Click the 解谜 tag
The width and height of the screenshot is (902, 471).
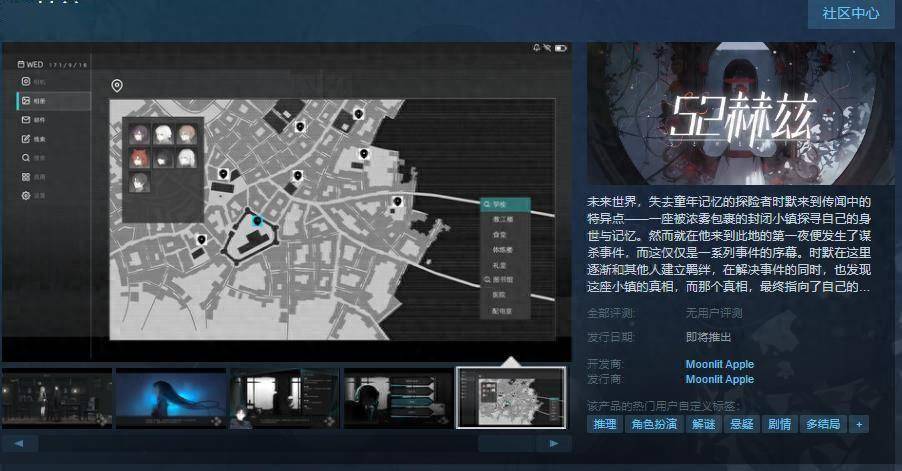pyautogui.click(x=704, y=424)
